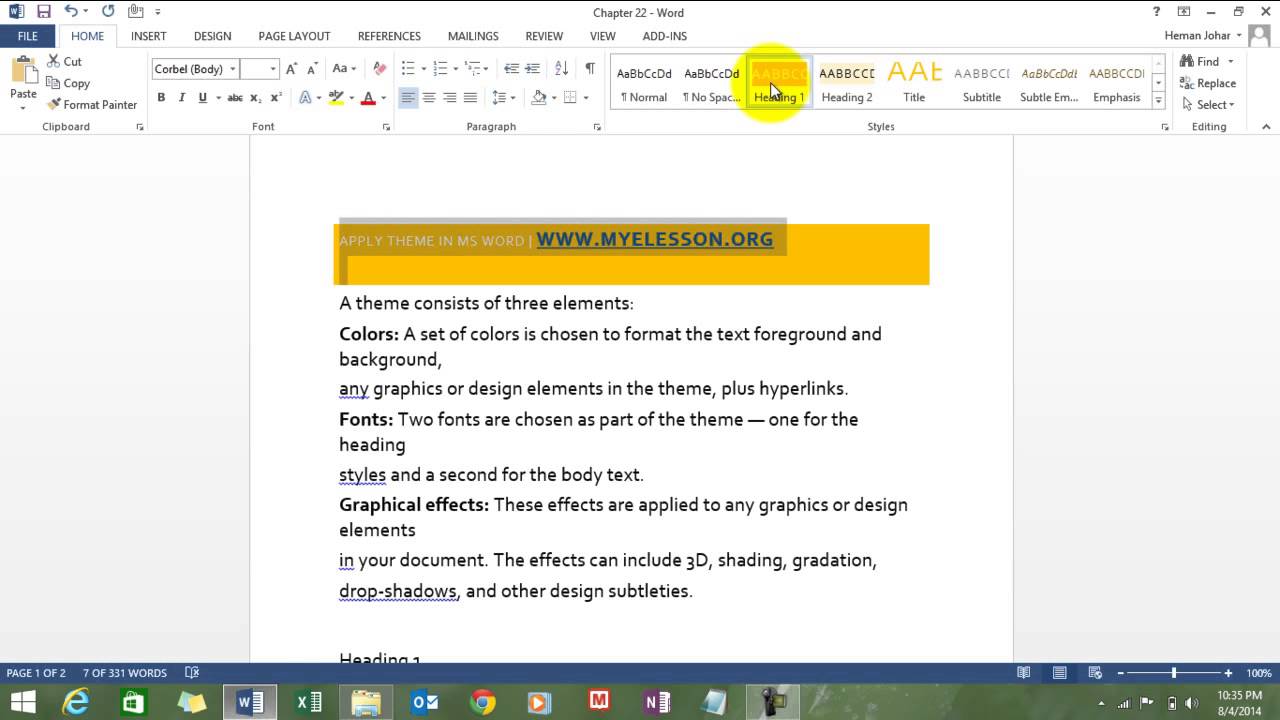Screen dimensions: 1280x720
Task: Open Excel from the taskbar
Action: tap(308, 702)
